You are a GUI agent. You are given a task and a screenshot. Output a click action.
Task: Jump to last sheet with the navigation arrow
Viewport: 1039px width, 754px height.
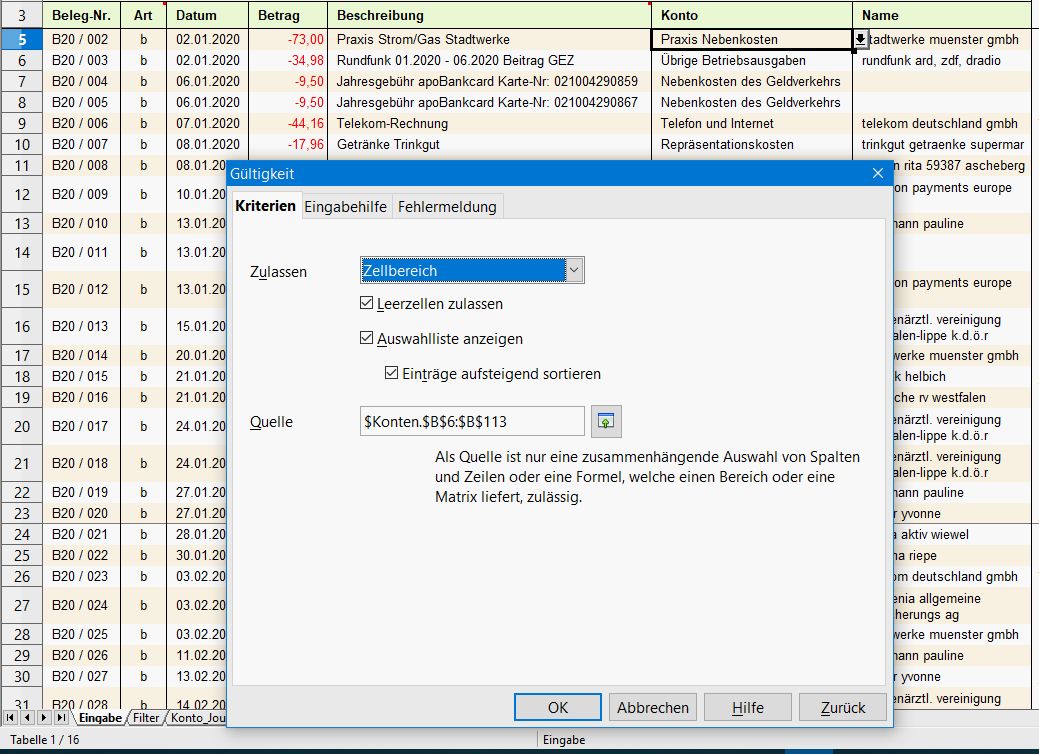[x=61, y=718]
